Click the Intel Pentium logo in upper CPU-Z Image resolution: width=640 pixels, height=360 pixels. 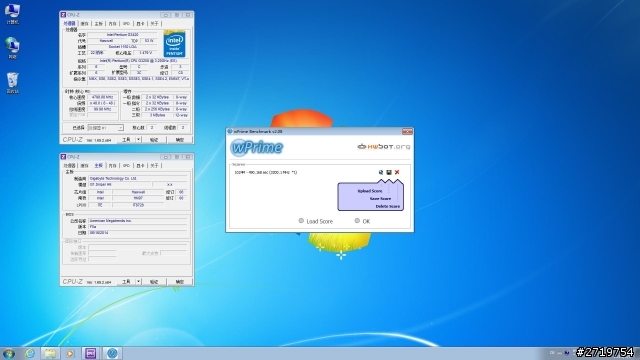174,44
